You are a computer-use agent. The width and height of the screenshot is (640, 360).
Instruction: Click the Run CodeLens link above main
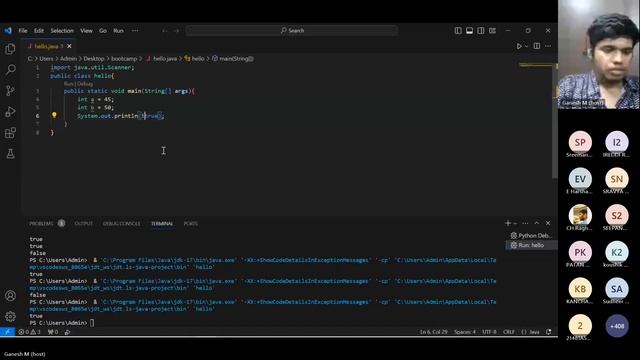68,84
